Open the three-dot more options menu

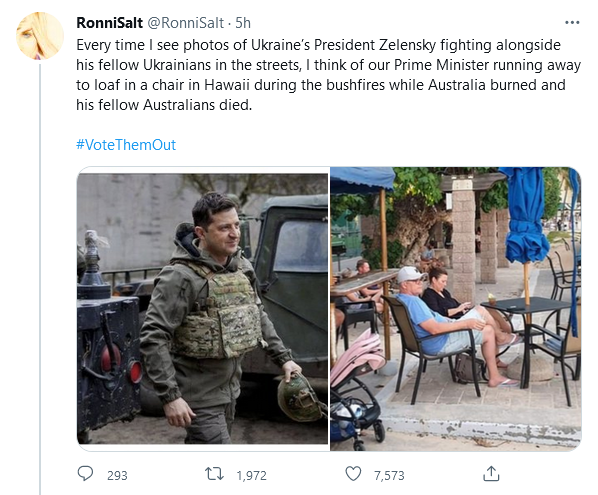click(572, 23)
